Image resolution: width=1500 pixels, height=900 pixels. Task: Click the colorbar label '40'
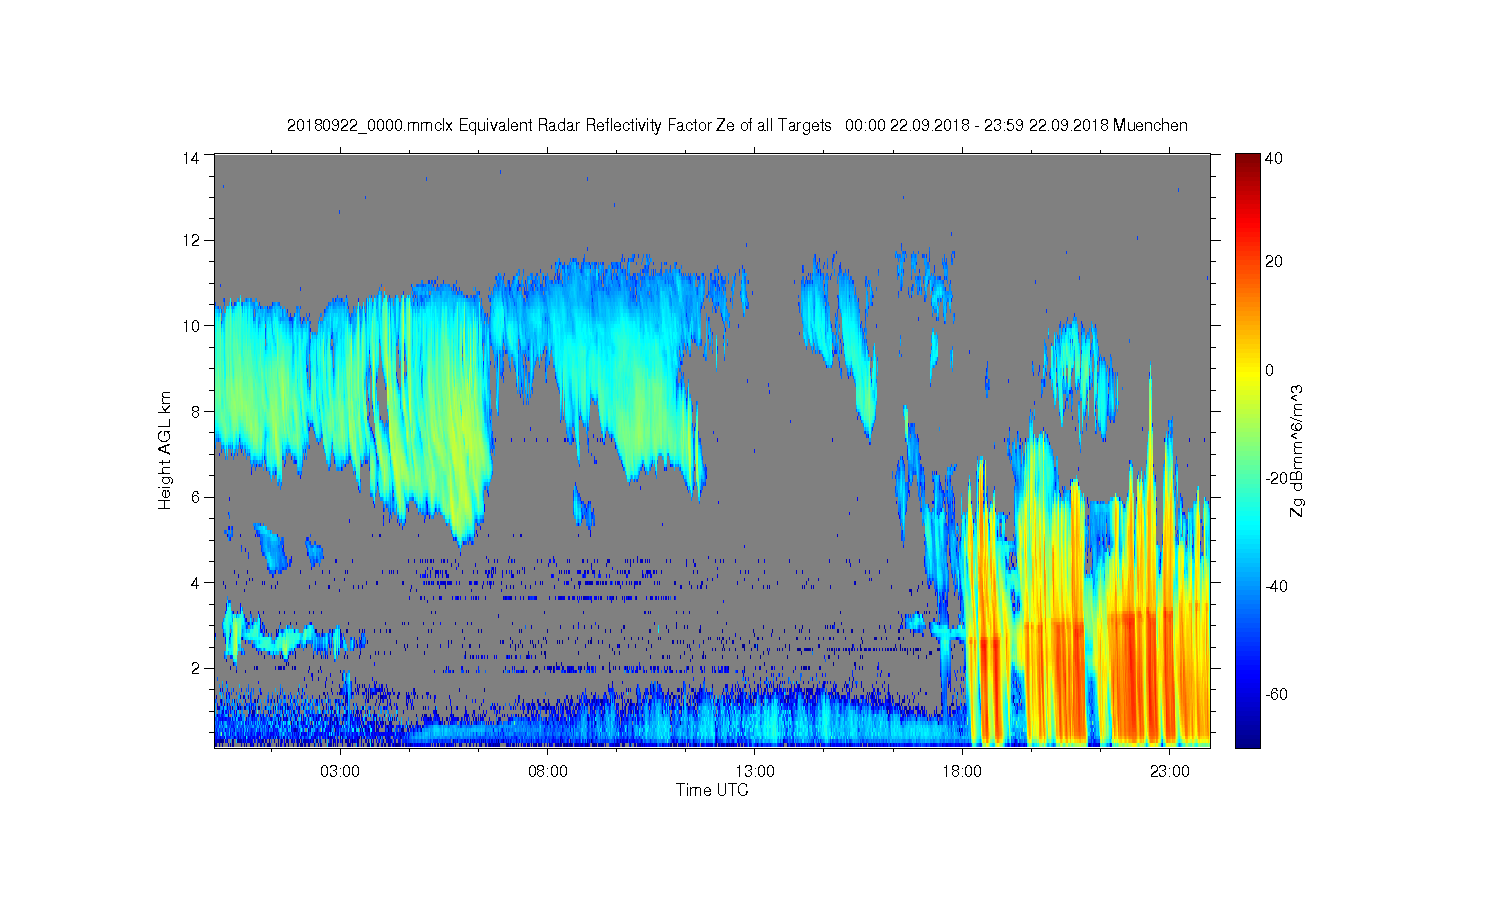coord(1274,158)
